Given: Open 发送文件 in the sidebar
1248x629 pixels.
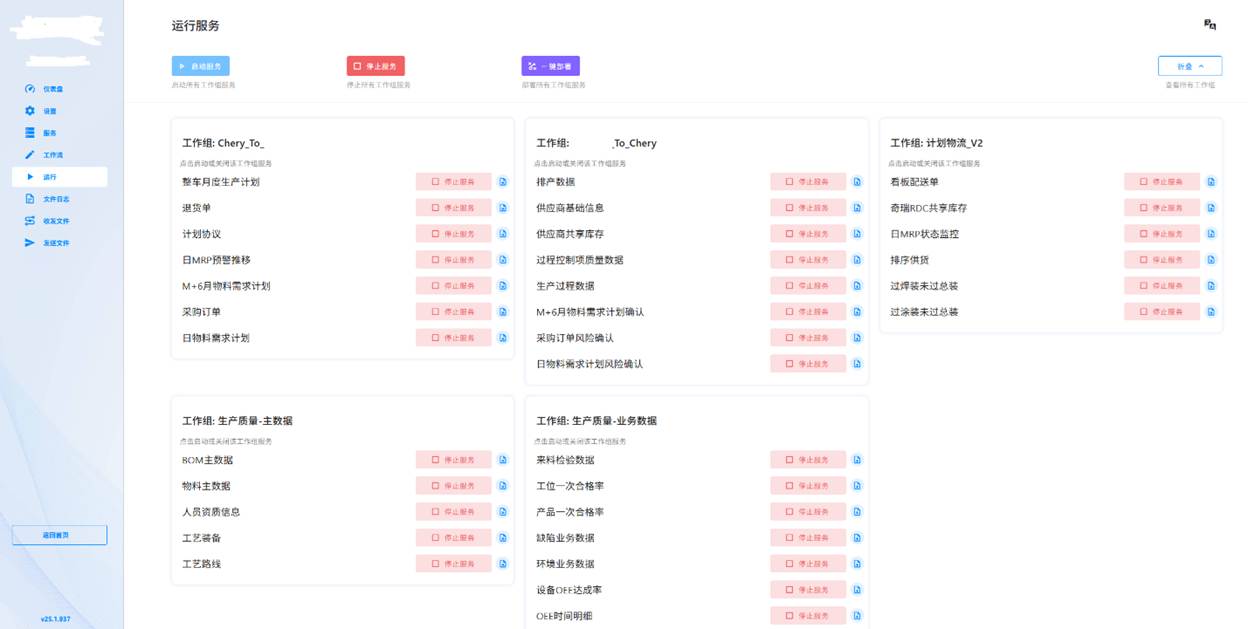Looking at the screenshot, I should tap(59, 243).
